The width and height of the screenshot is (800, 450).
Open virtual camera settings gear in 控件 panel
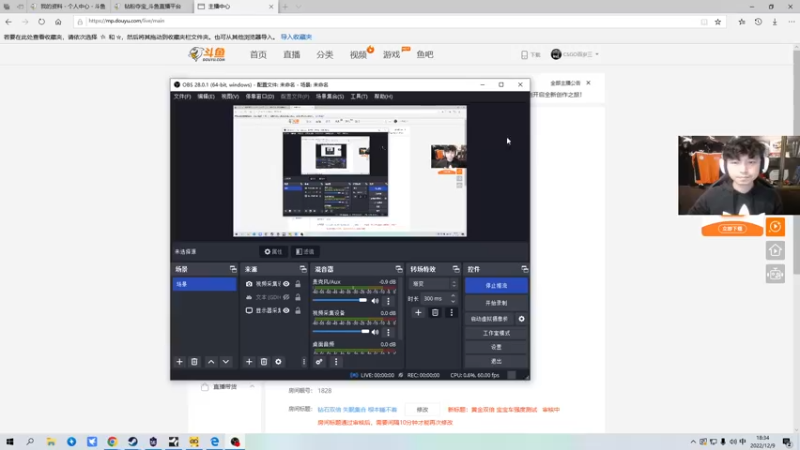[521, 319]
